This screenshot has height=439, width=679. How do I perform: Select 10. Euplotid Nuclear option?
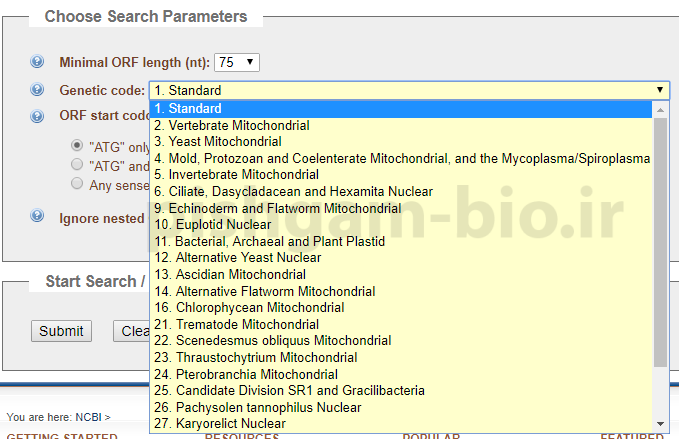(x=213, y=224)
